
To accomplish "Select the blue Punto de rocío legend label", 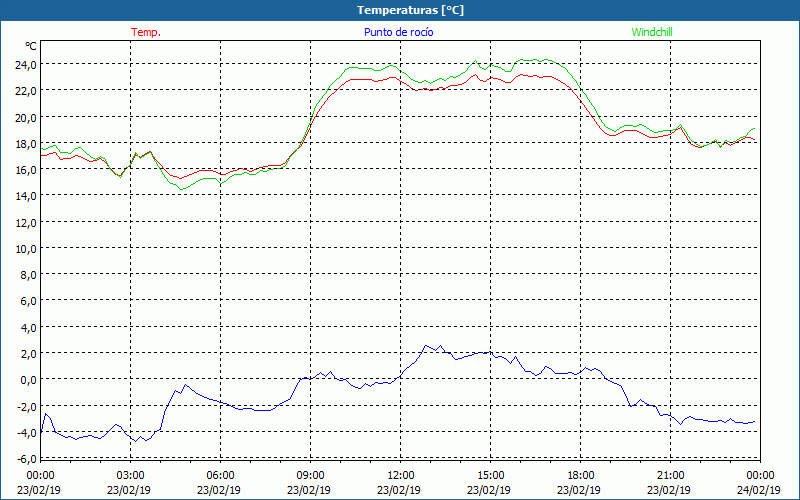I will (x=398, y=32).
